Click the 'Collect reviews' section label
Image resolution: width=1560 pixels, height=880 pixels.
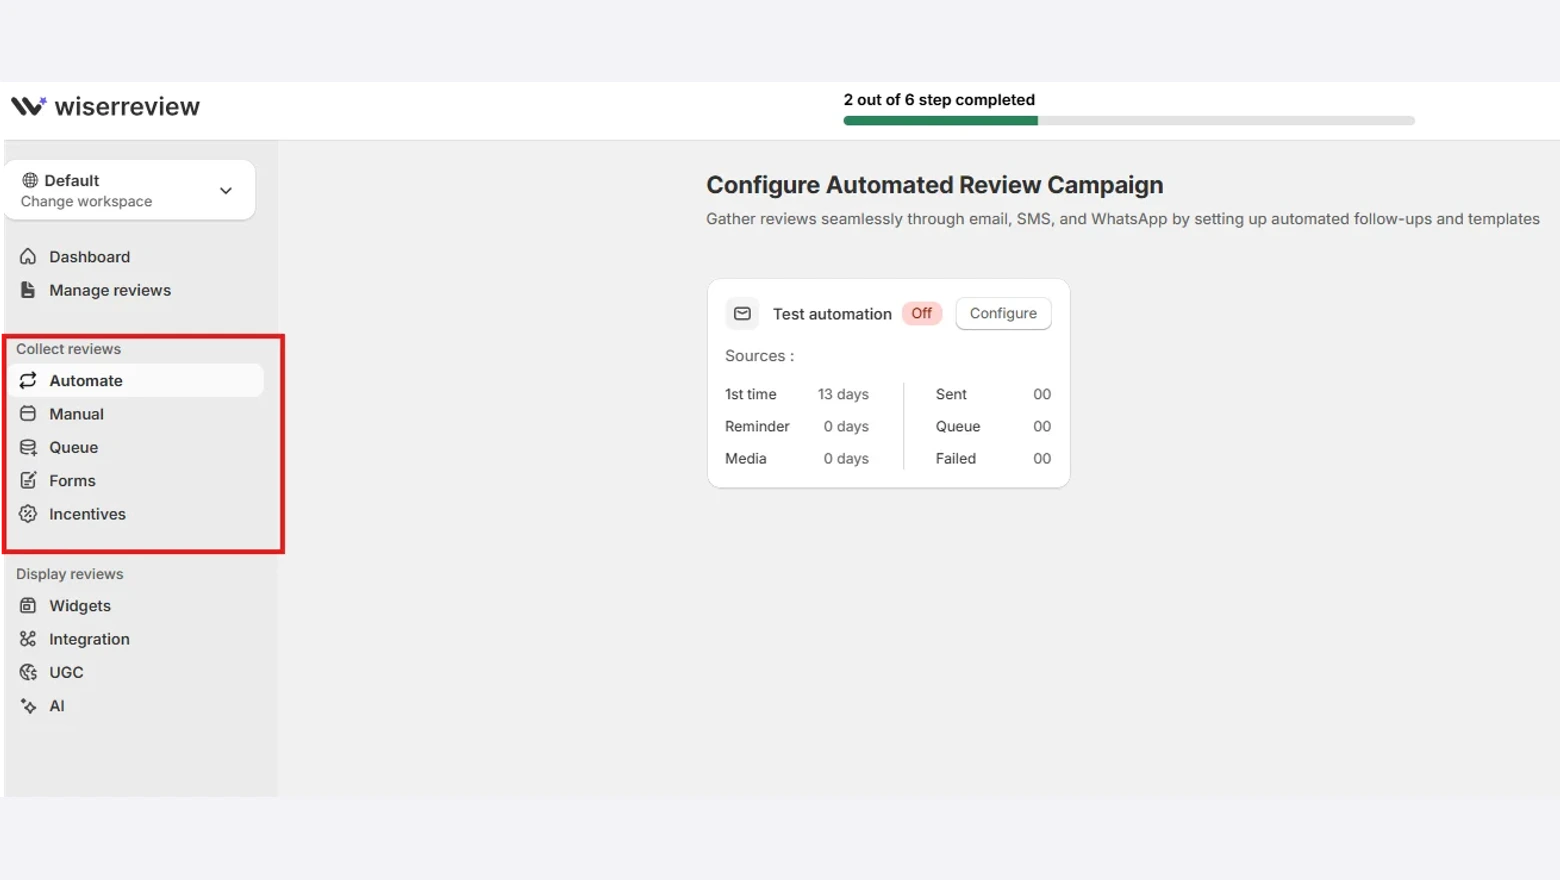tap(68, 349)
